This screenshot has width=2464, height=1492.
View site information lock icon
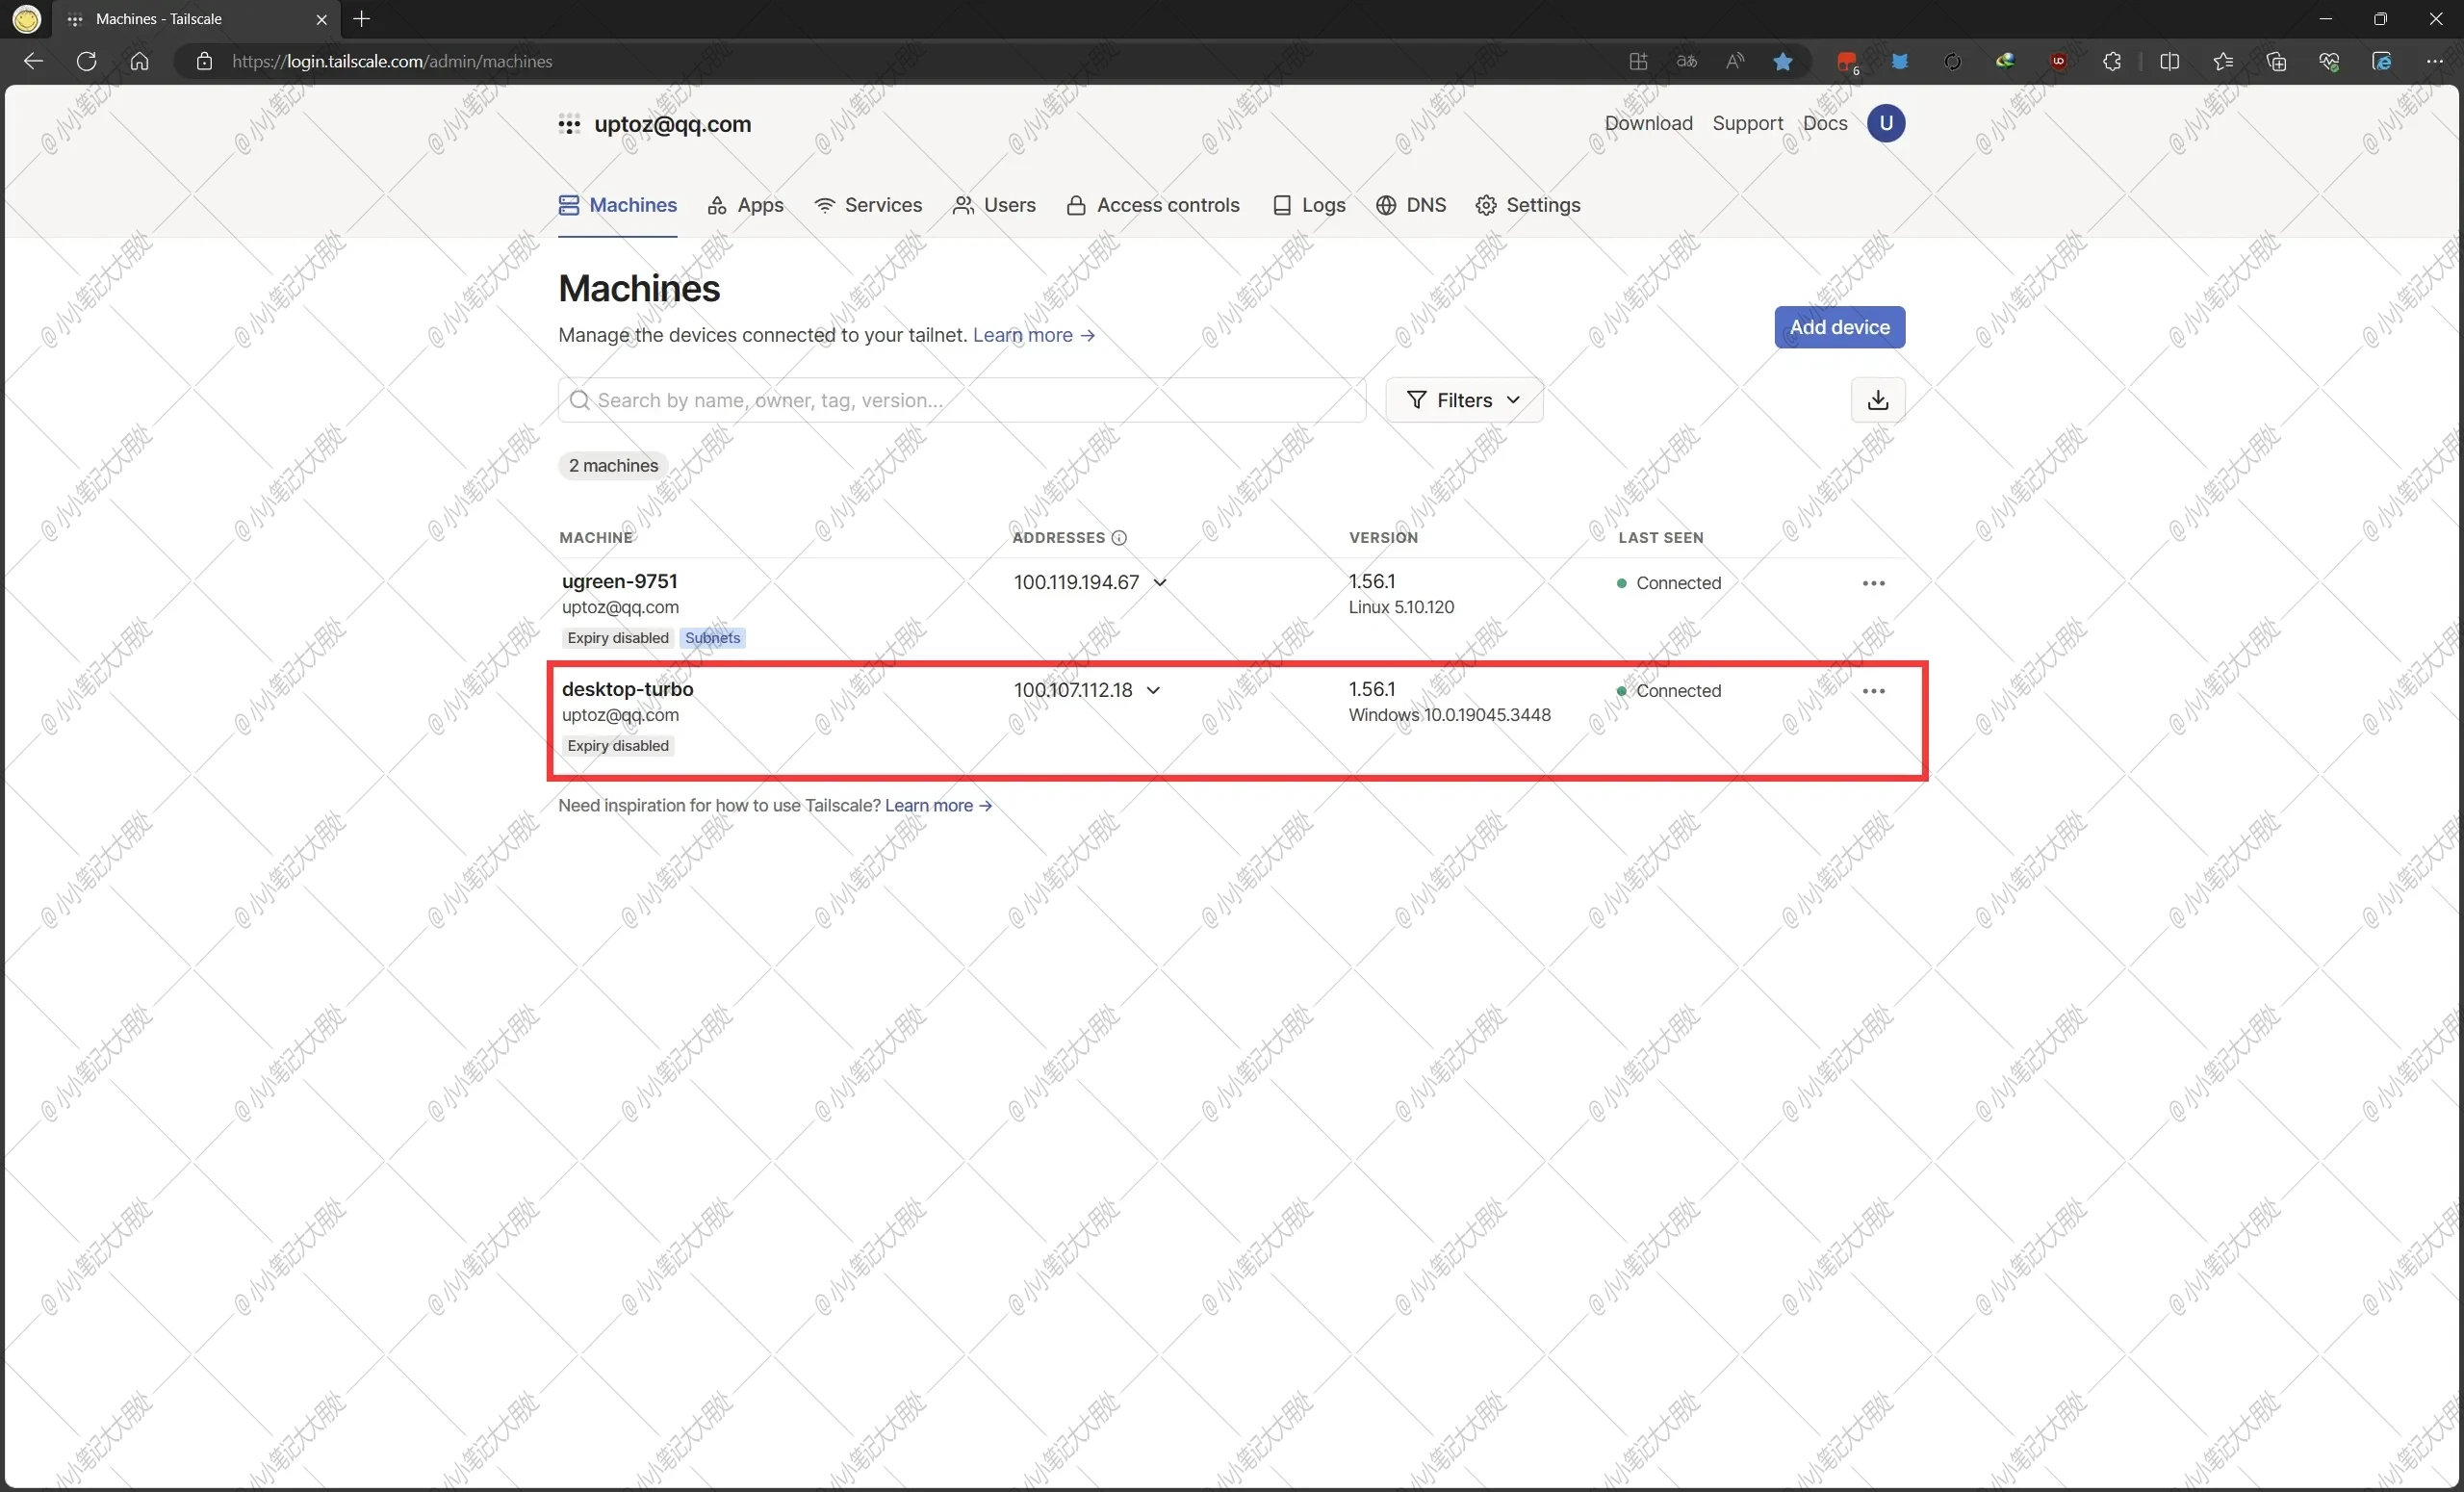(204, 61)
